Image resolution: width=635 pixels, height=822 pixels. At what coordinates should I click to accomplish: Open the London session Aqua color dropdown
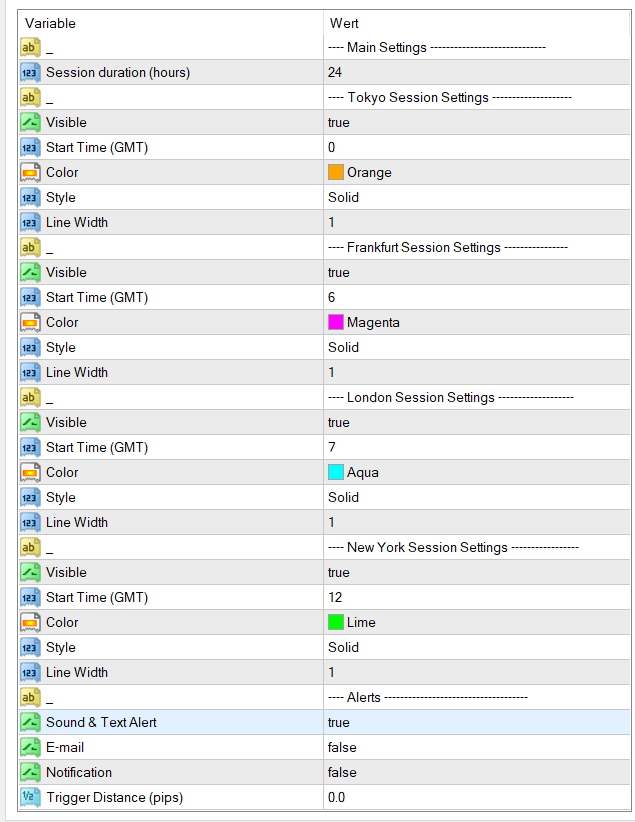click(x=362, y=472)
